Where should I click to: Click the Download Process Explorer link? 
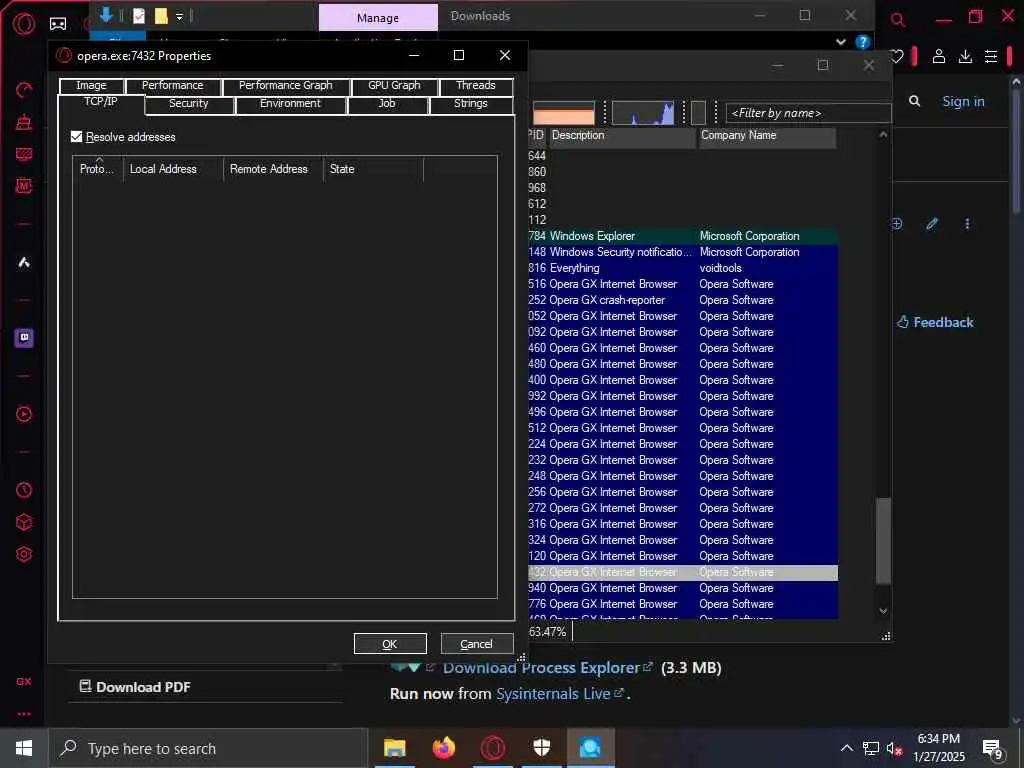click(541, 667)
